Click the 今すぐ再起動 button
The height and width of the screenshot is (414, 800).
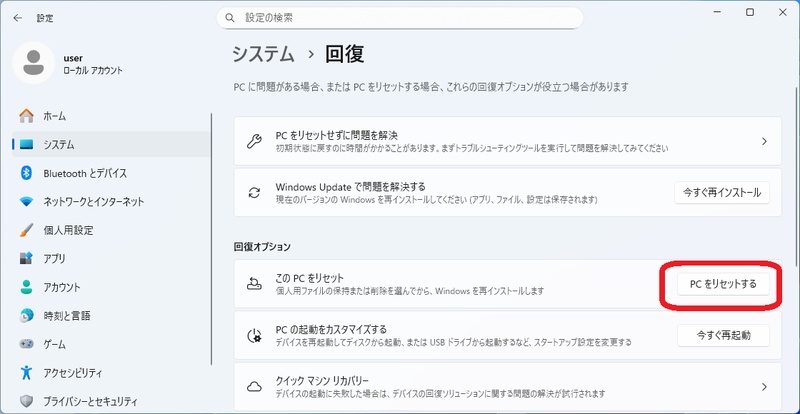(x=723, y=335)
